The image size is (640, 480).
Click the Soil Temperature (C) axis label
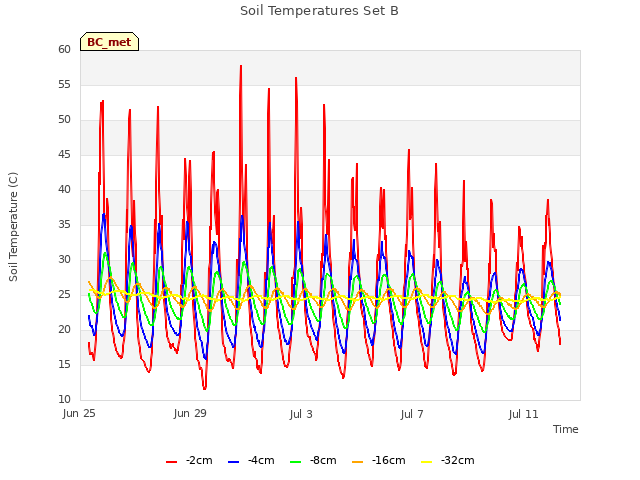click(13, 227)
